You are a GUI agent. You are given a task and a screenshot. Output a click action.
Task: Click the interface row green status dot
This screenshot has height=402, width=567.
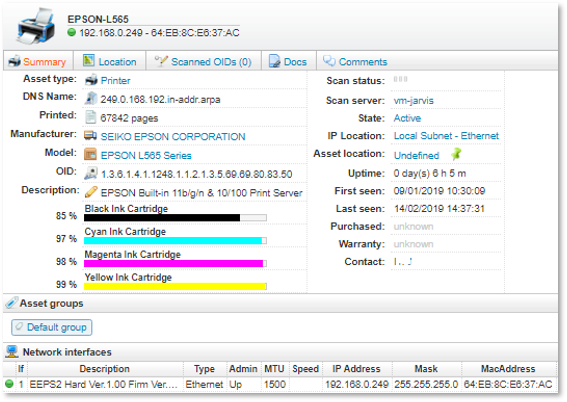click(x=9, y=384)
